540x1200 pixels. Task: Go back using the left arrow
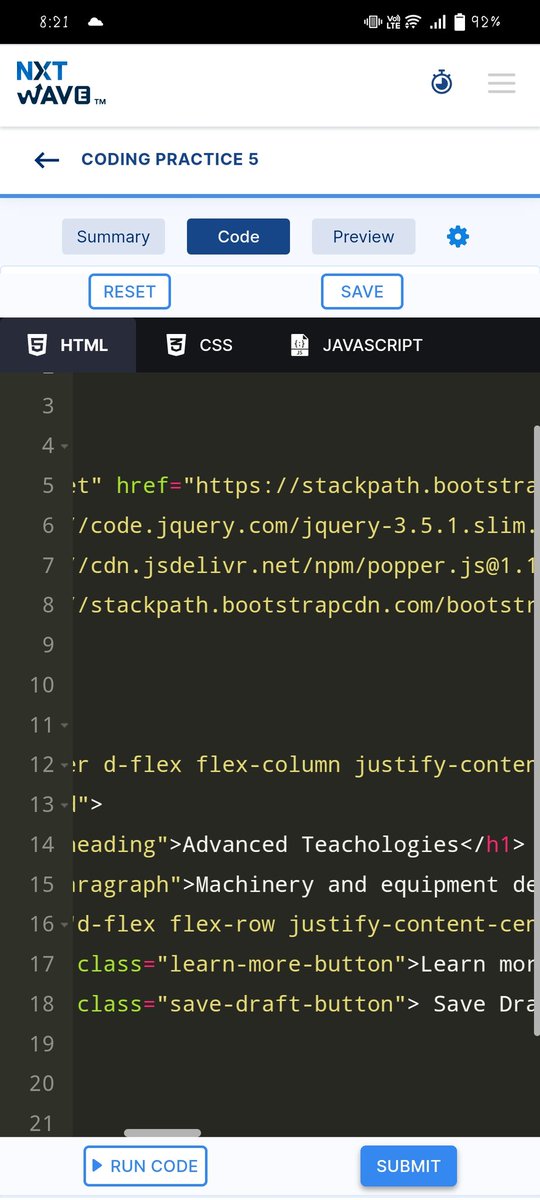[47, 160]
